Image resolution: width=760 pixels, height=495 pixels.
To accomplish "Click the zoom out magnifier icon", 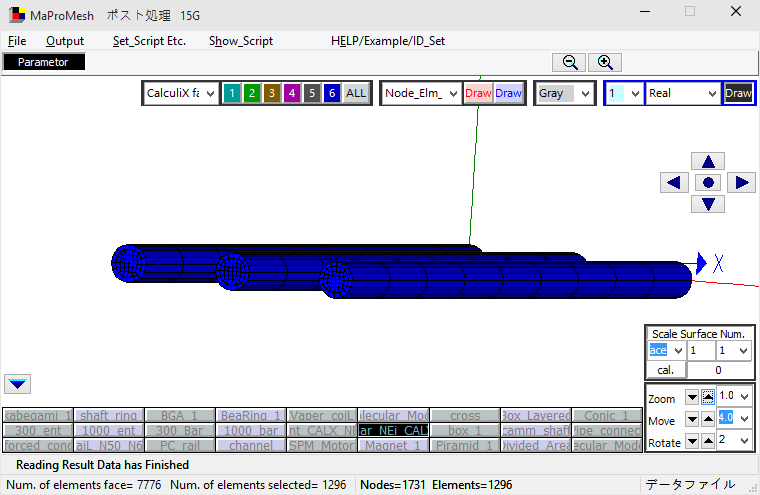I will (569, 63).
